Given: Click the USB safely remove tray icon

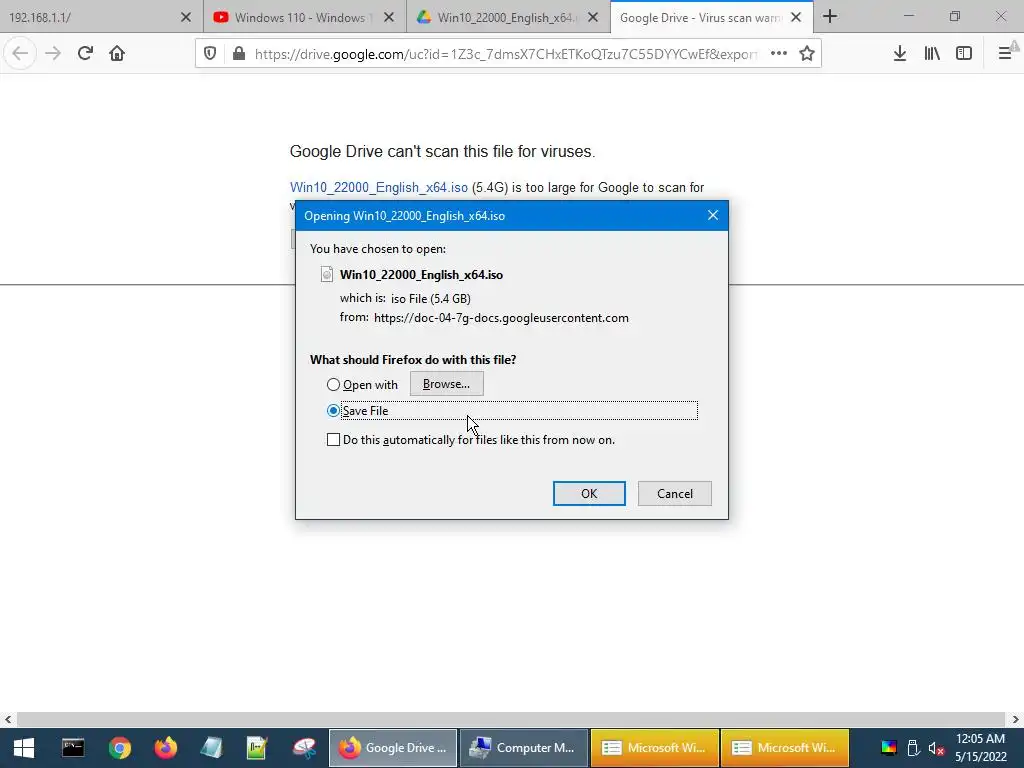Looking at the screenshot, I should [x=913, y=748].
